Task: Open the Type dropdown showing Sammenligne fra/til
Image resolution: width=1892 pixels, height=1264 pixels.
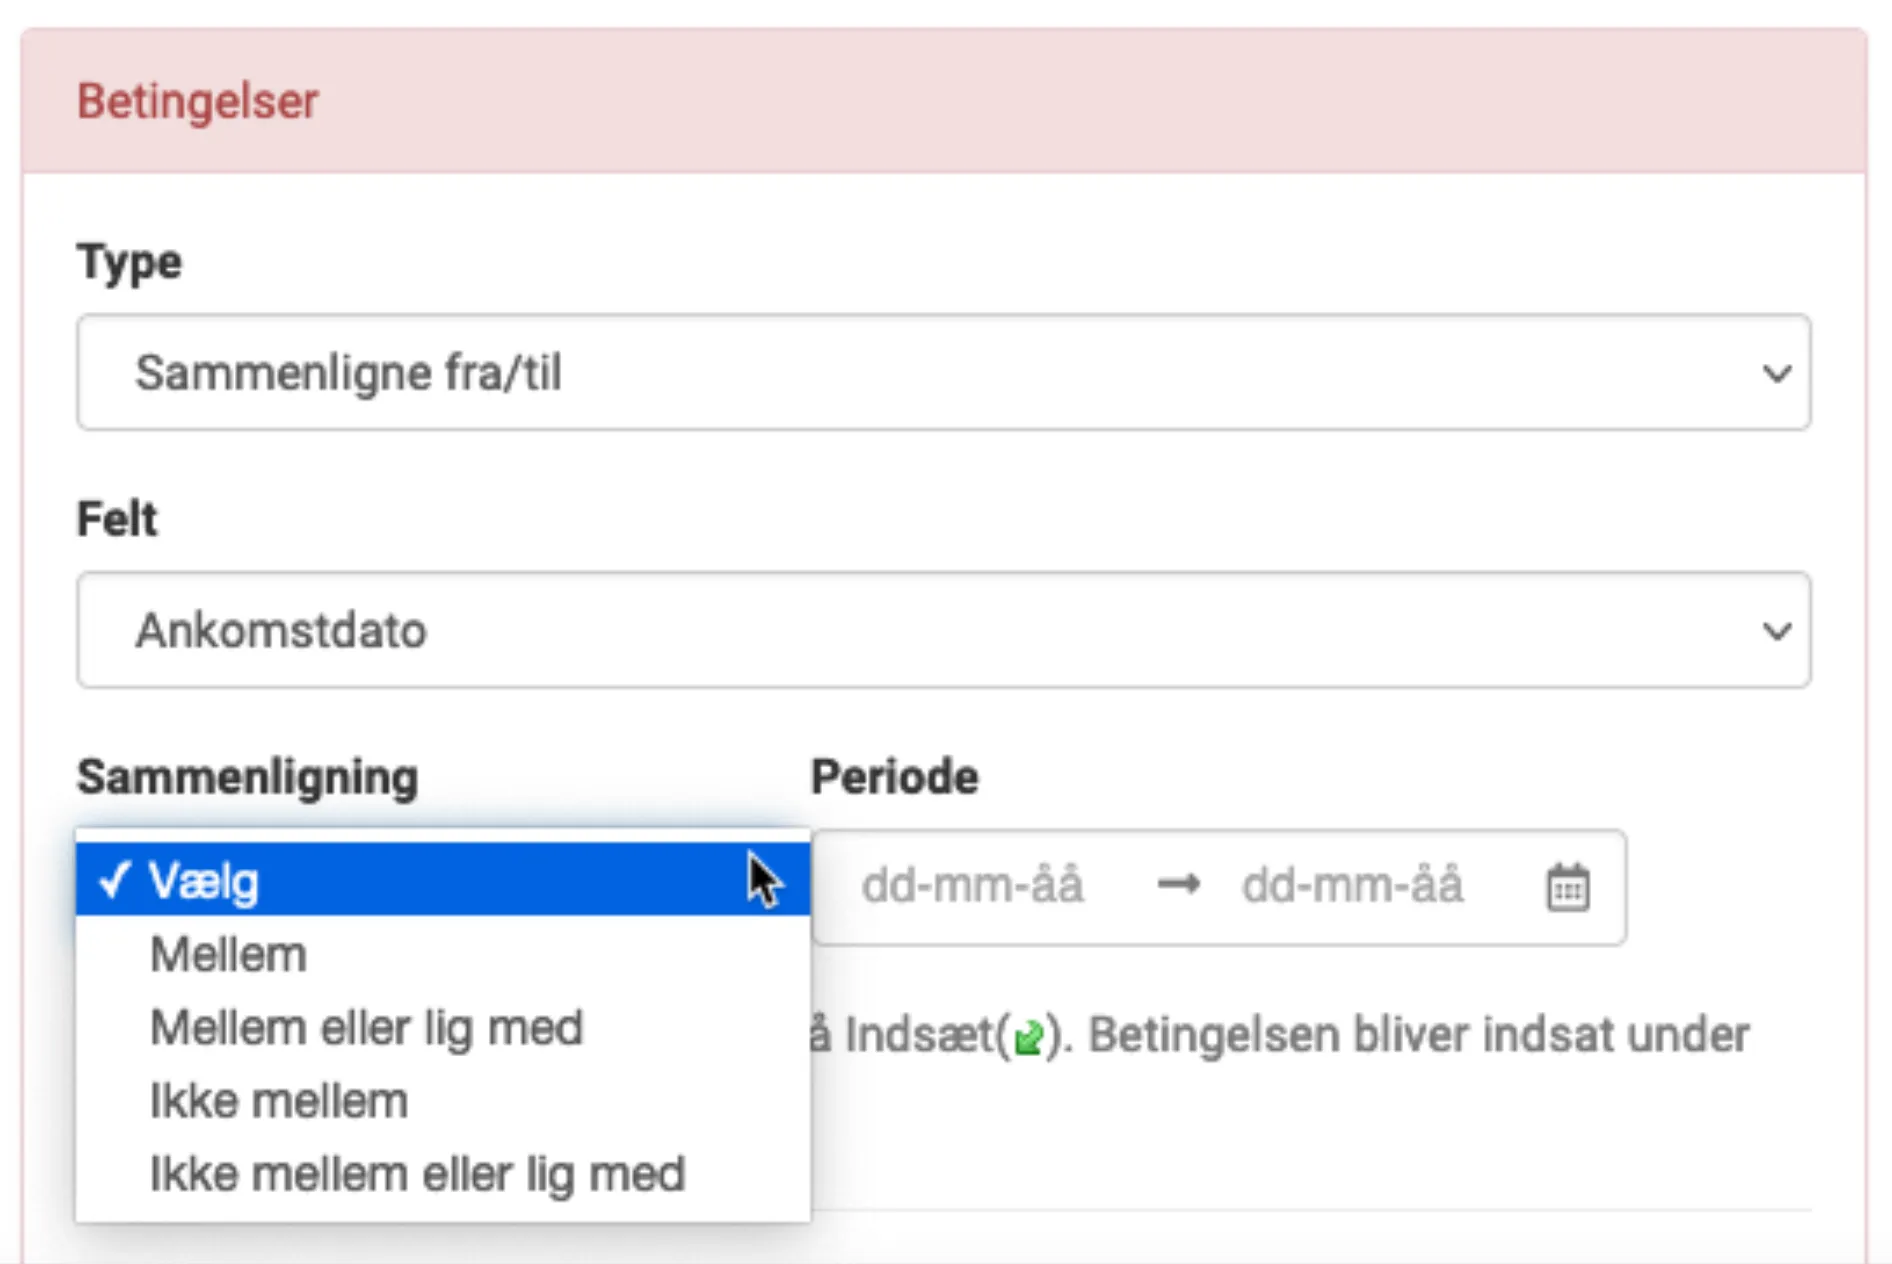Action: pos(900,374)
